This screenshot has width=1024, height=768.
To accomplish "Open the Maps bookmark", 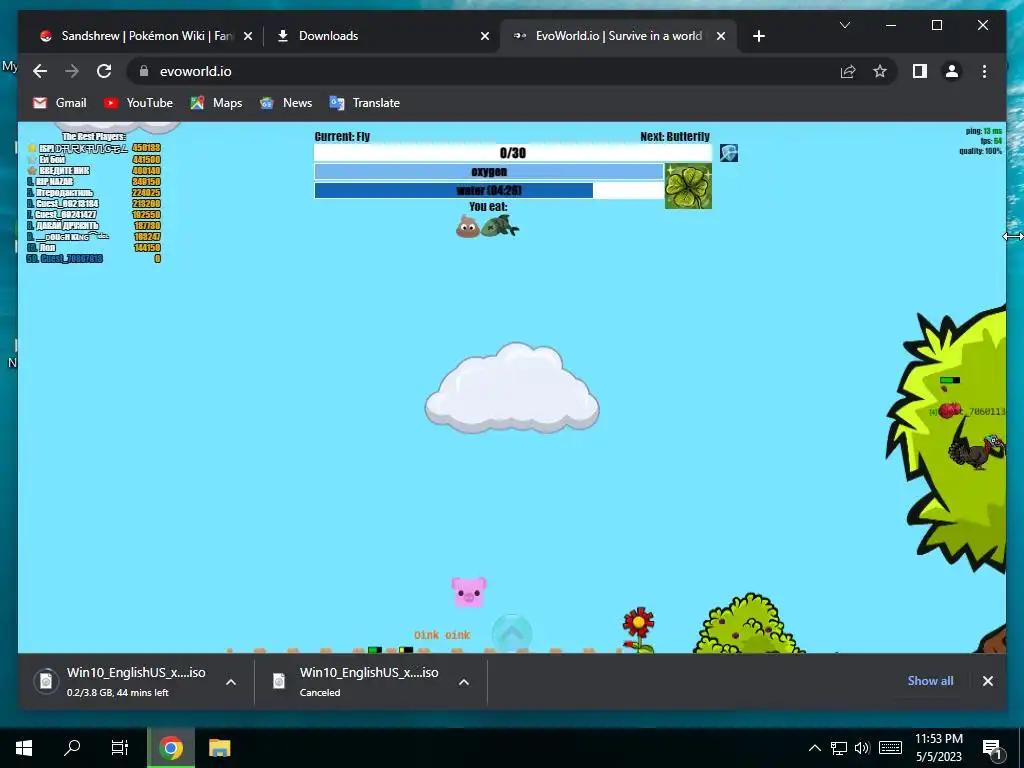I will [x=216, y=103].
